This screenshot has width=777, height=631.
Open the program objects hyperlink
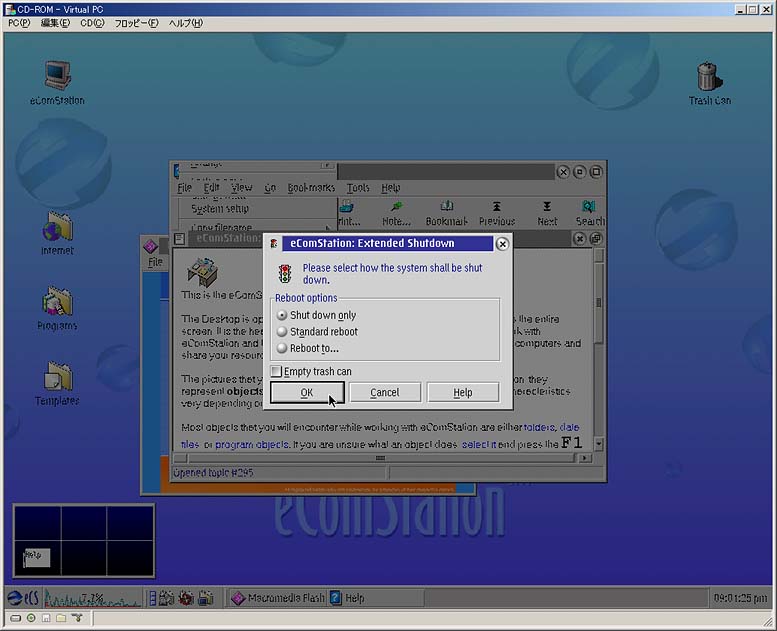pyautogui.click(x=252, y=445)
